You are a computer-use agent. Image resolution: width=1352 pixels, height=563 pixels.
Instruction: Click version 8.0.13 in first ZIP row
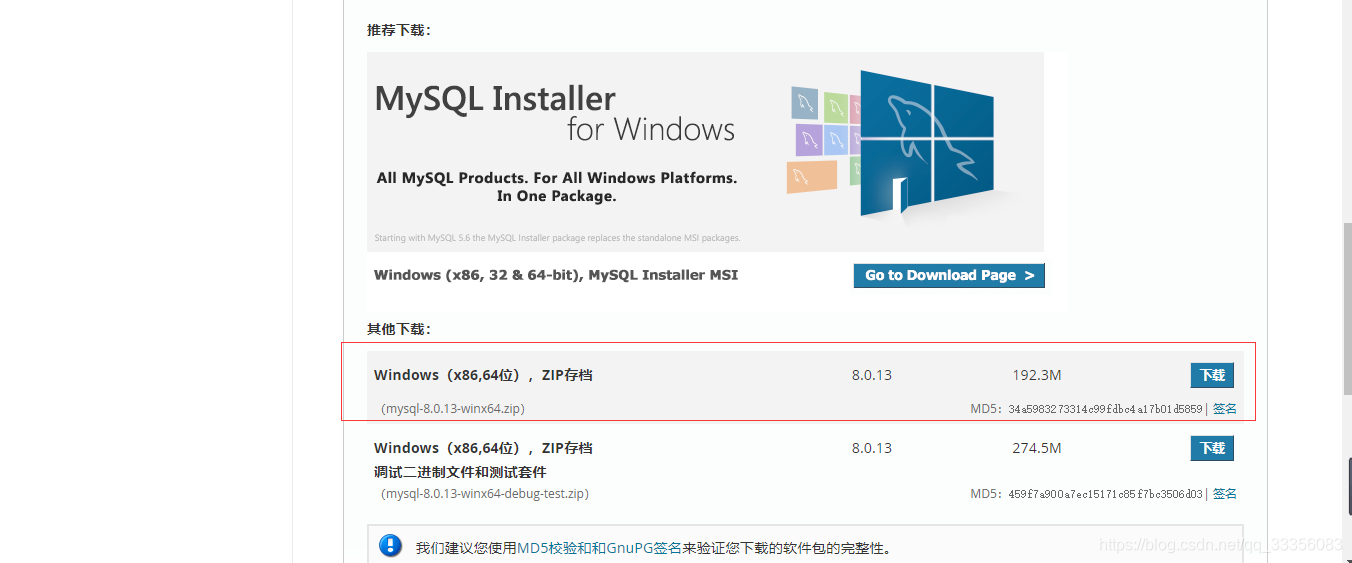[872, 375]
